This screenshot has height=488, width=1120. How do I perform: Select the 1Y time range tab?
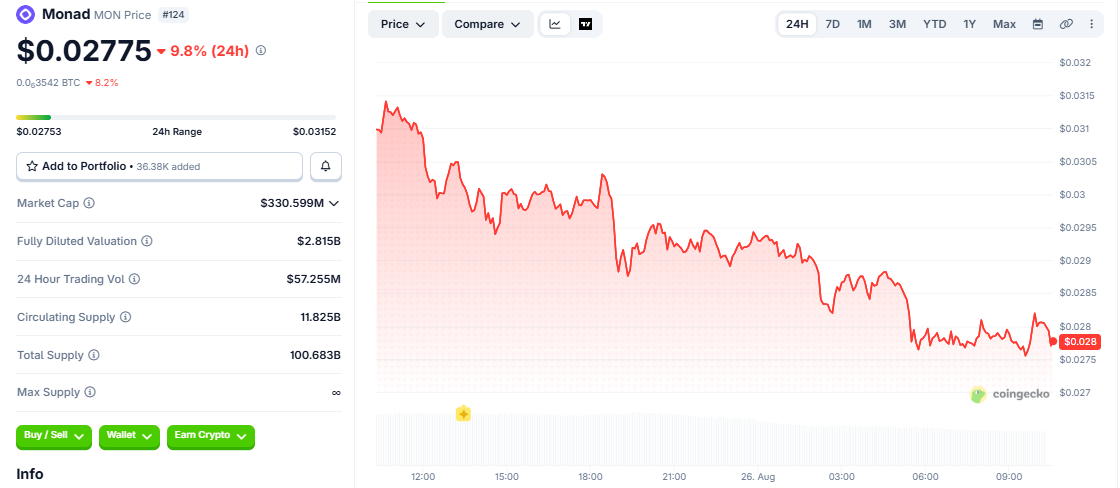click(969, 24)
